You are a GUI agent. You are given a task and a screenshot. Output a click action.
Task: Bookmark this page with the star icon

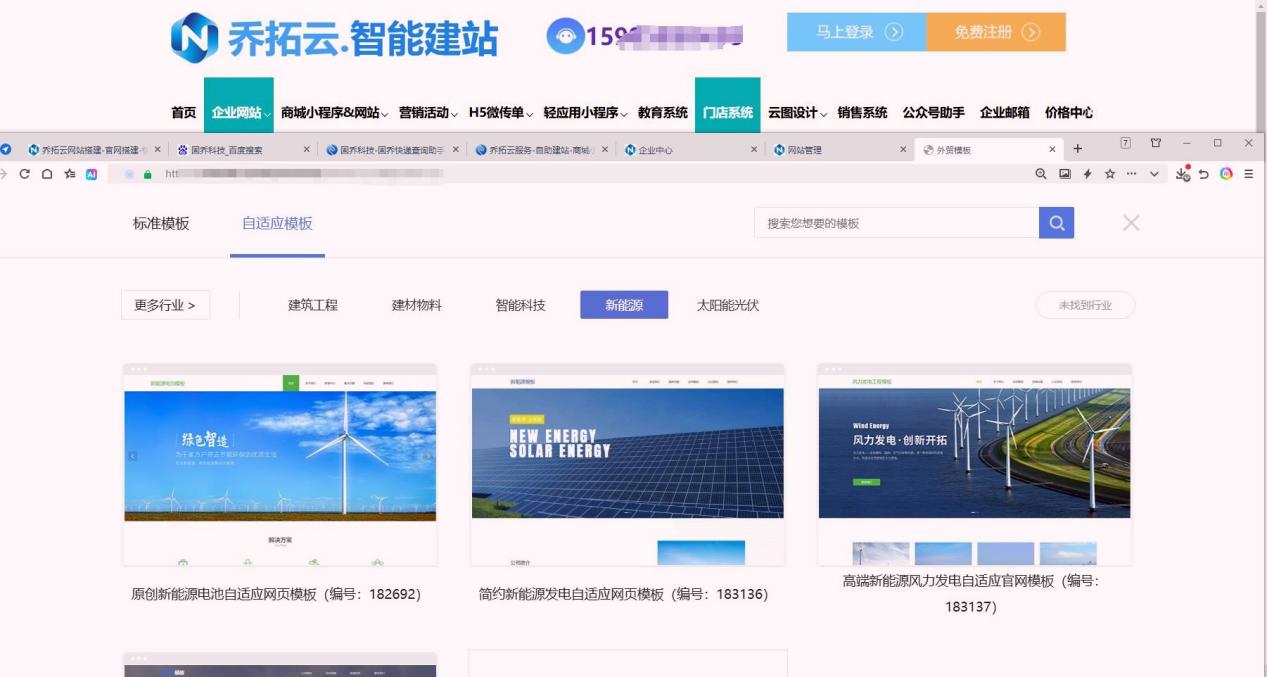[x=1110, y=173]
